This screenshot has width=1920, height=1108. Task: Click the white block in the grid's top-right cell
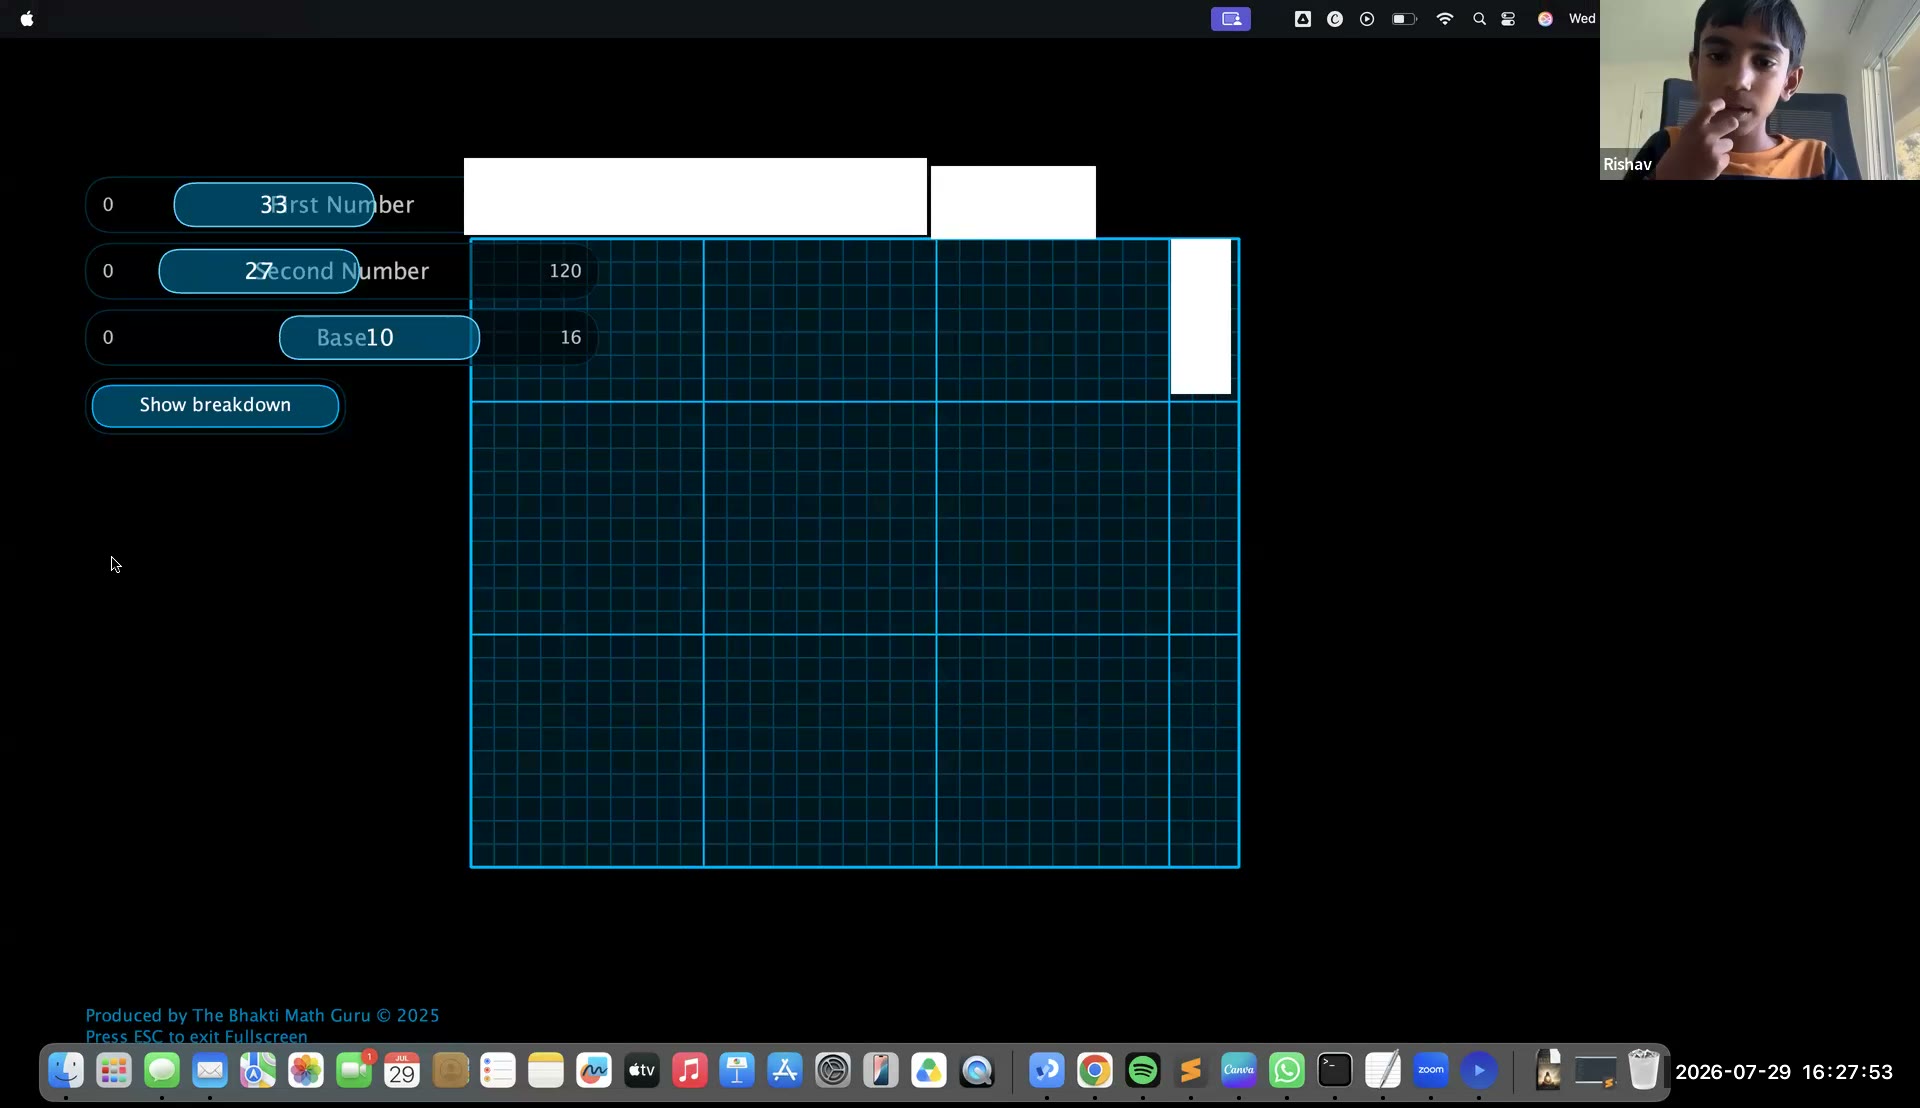point(1201,317)
